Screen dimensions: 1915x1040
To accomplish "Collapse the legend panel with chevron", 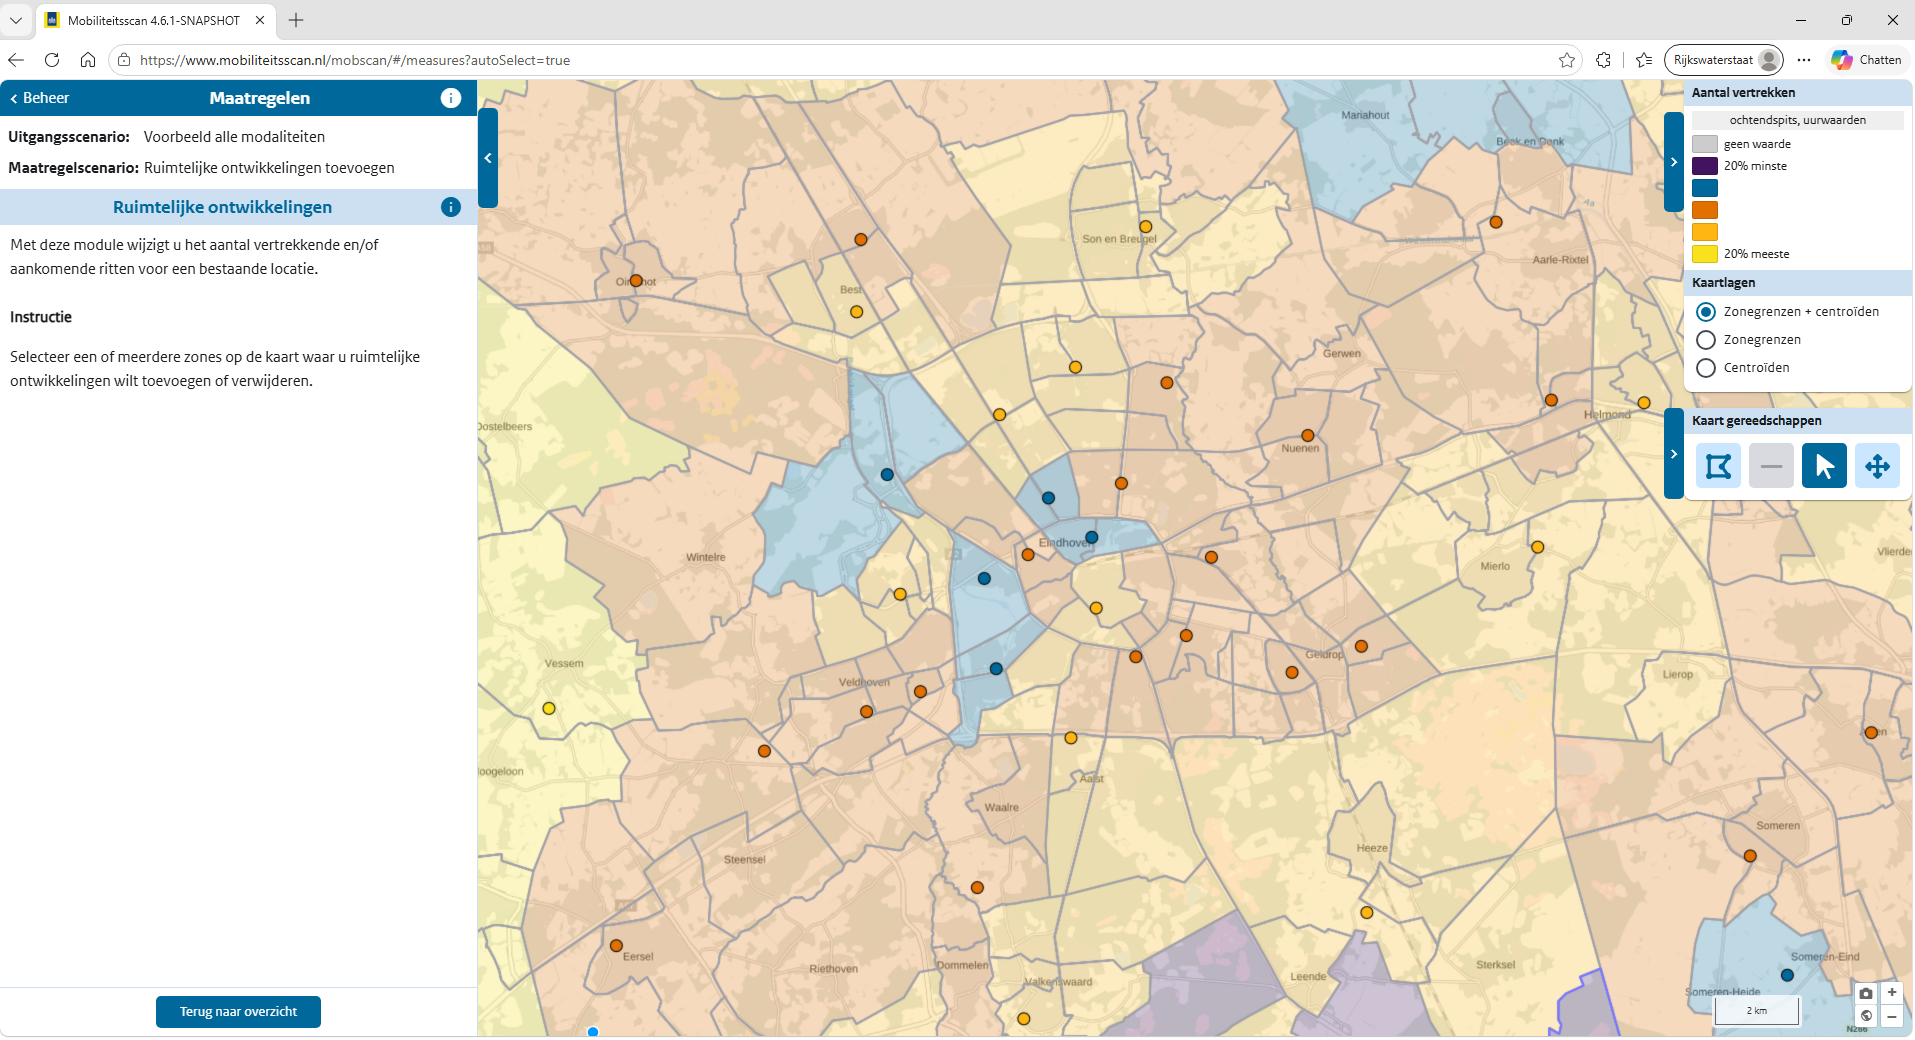I will click(1674, 162).
